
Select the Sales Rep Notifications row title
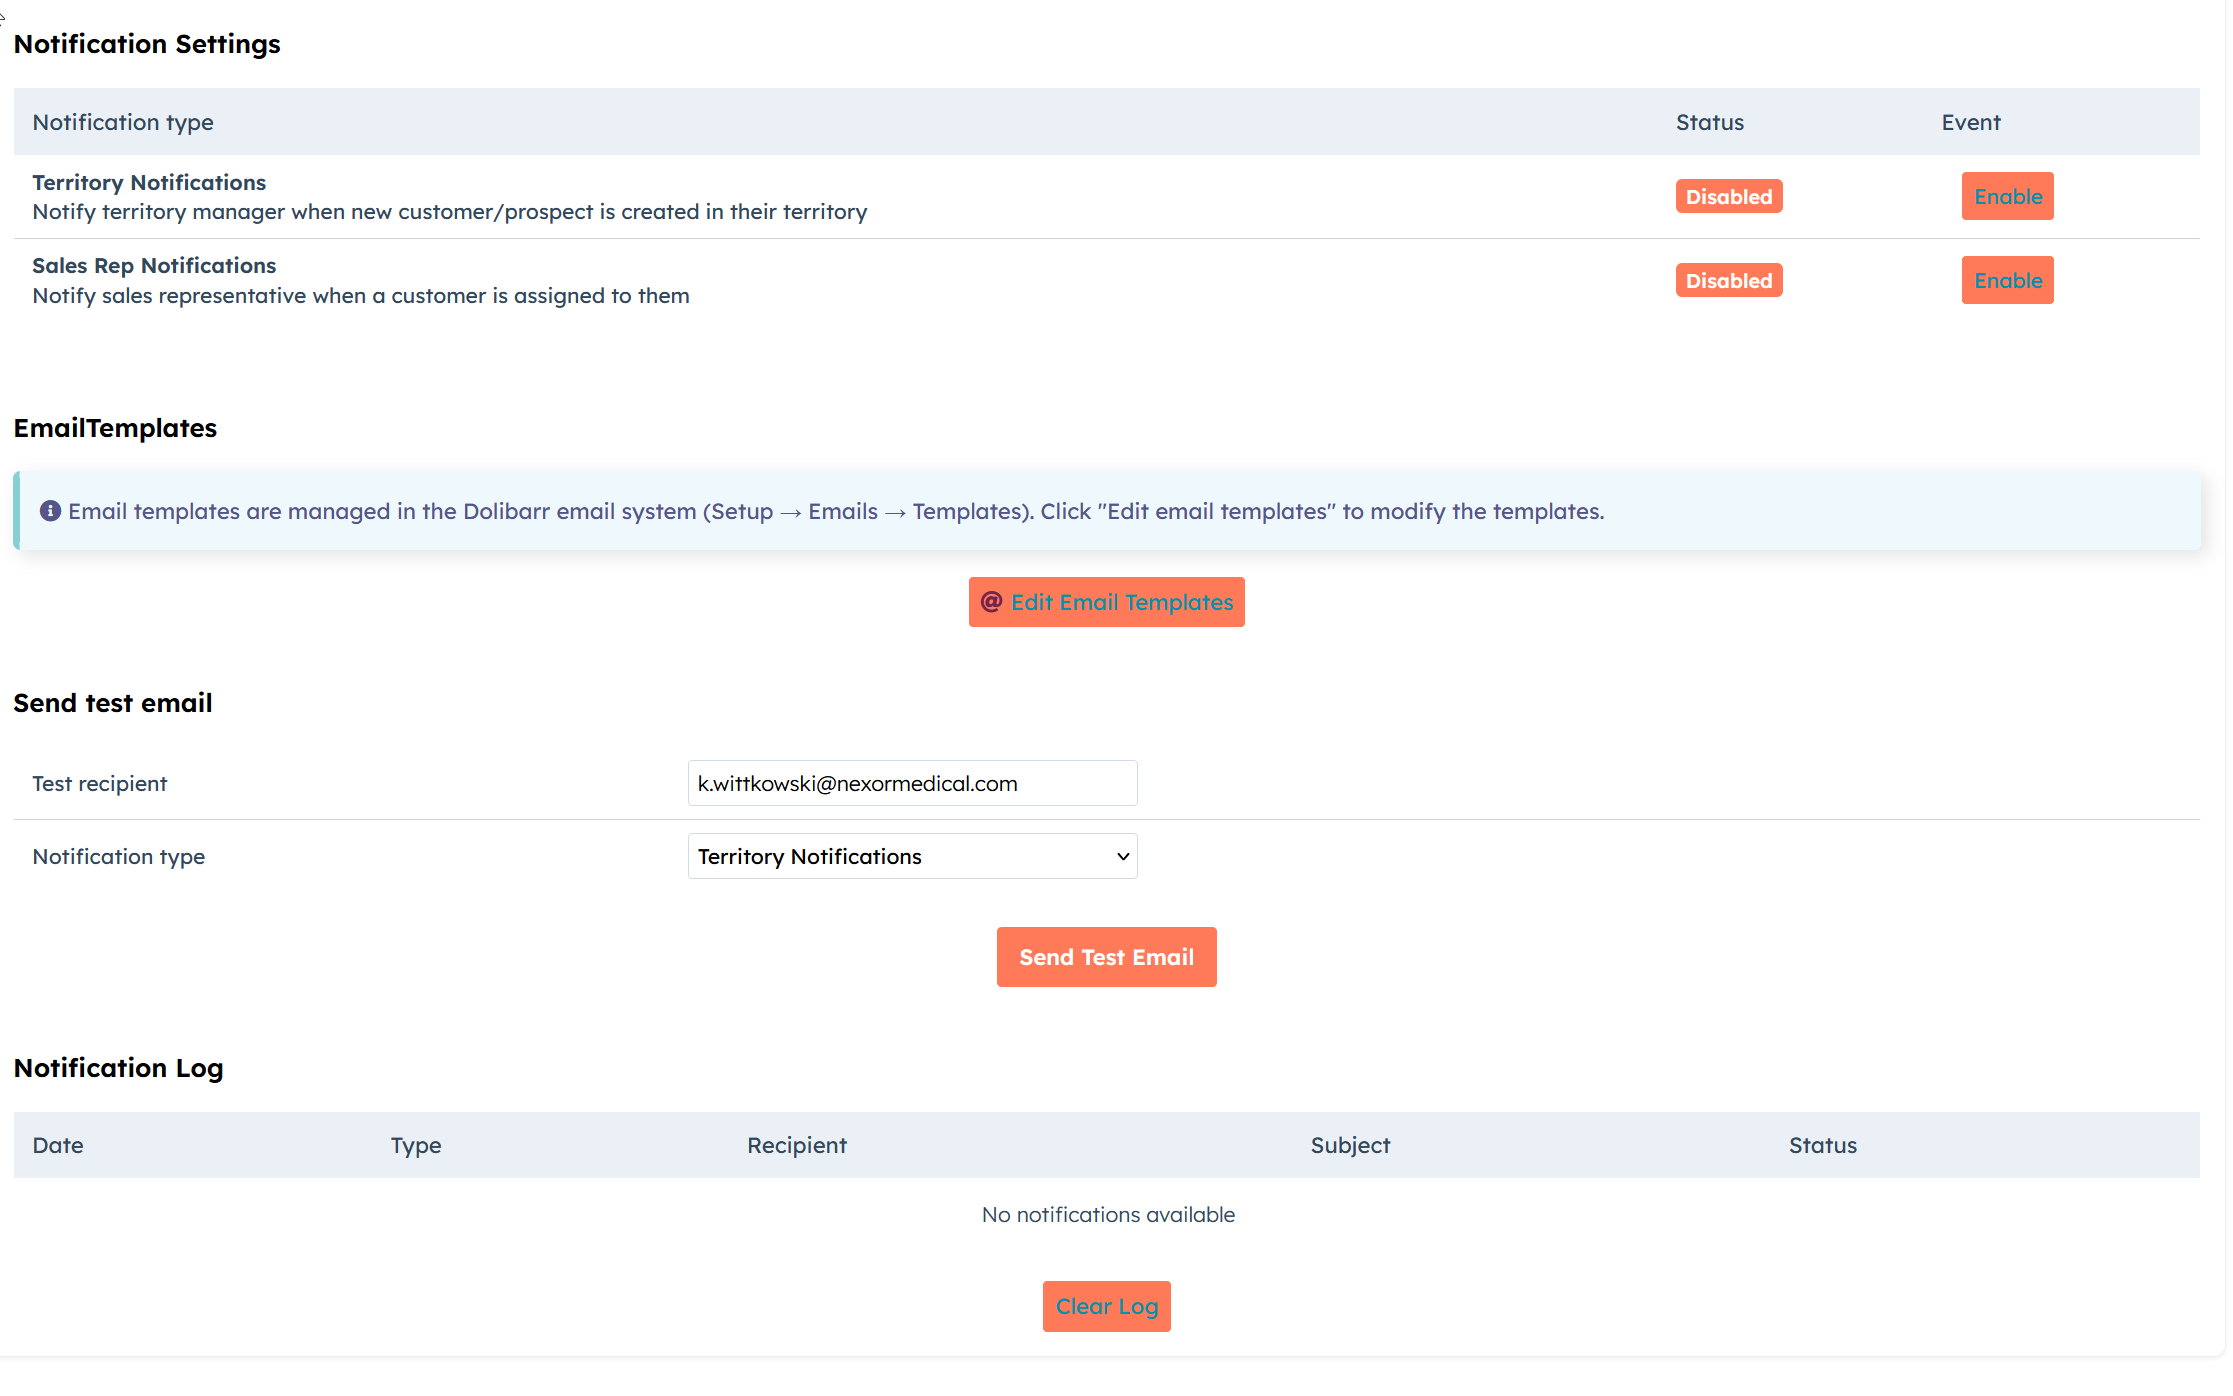[154, 265]
